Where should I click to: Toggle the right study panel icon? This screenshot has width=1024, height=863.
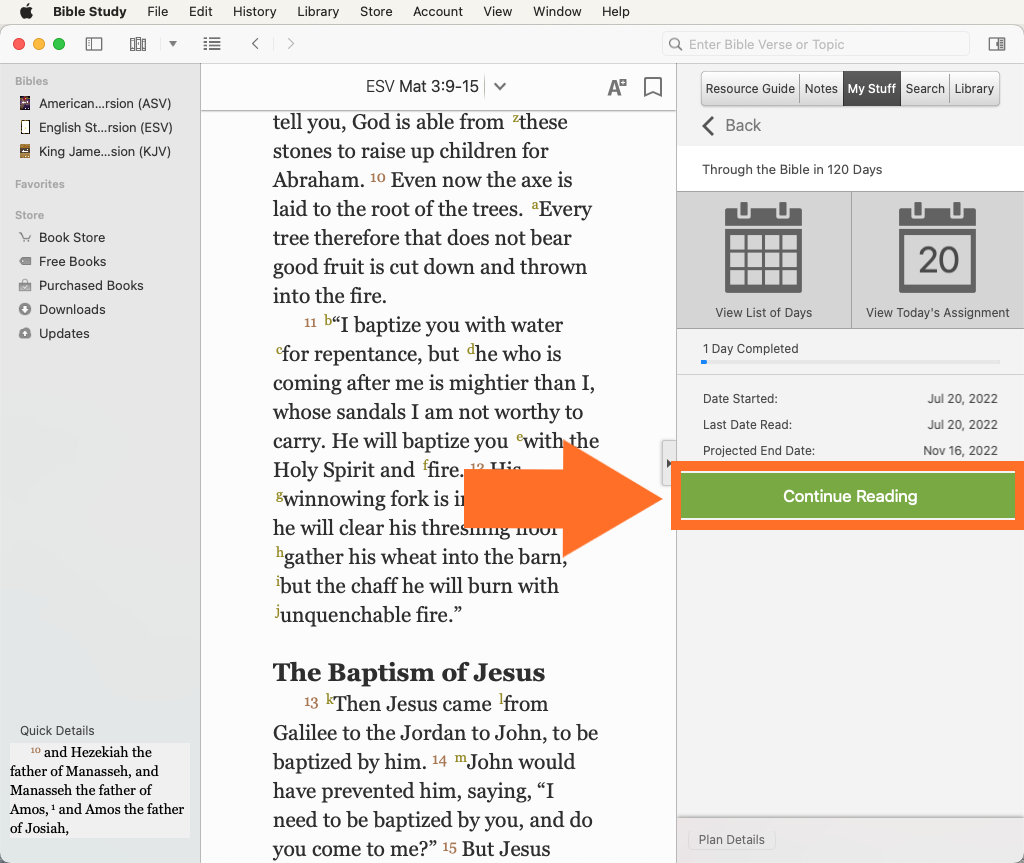tap(996, 44)
